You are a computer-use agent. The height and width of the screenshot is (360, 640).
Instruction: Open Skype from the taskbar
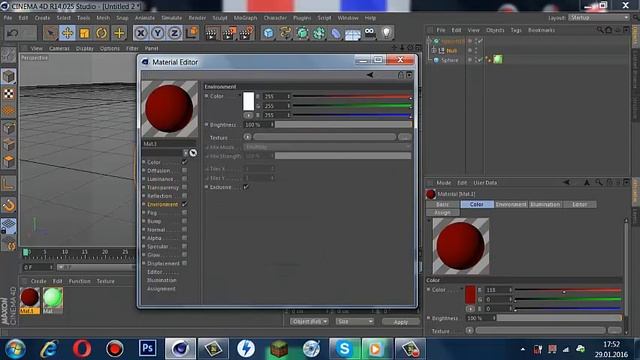pyautogui.click(x=344, y=349)
